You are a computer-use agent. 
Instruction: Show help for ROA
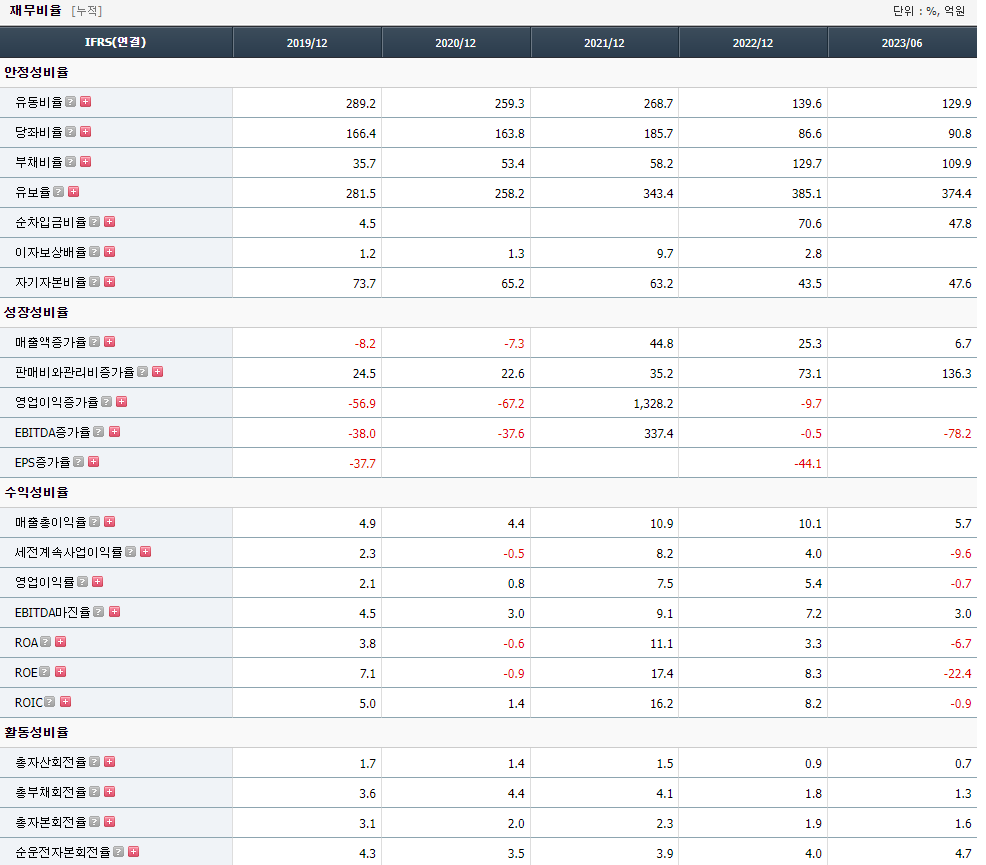tap(45, 642)
